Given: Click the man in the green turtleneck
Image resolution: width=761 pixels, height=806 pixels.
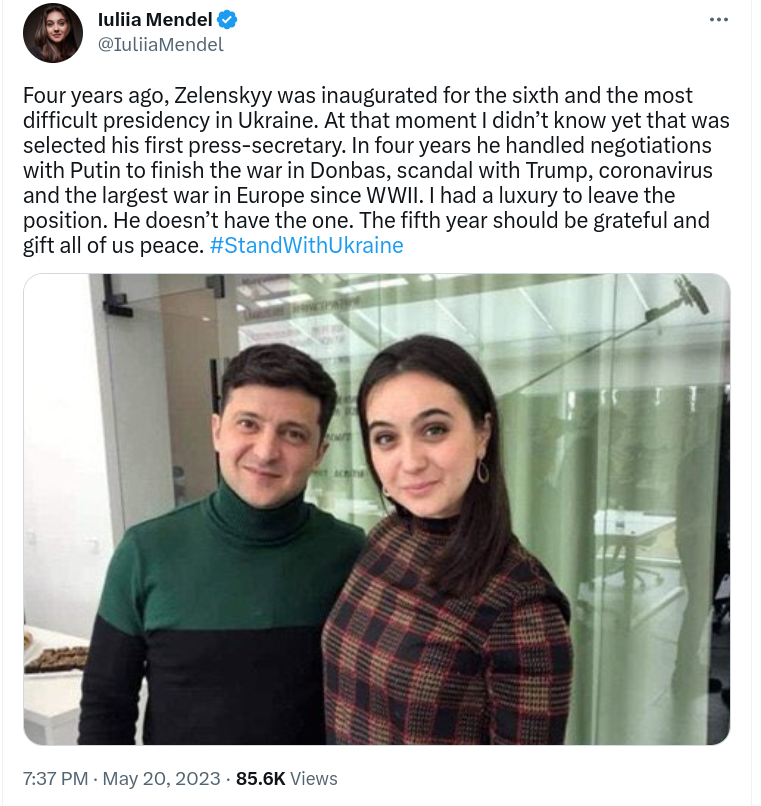Looking at the screenshot, I should [x=221, y=545].
